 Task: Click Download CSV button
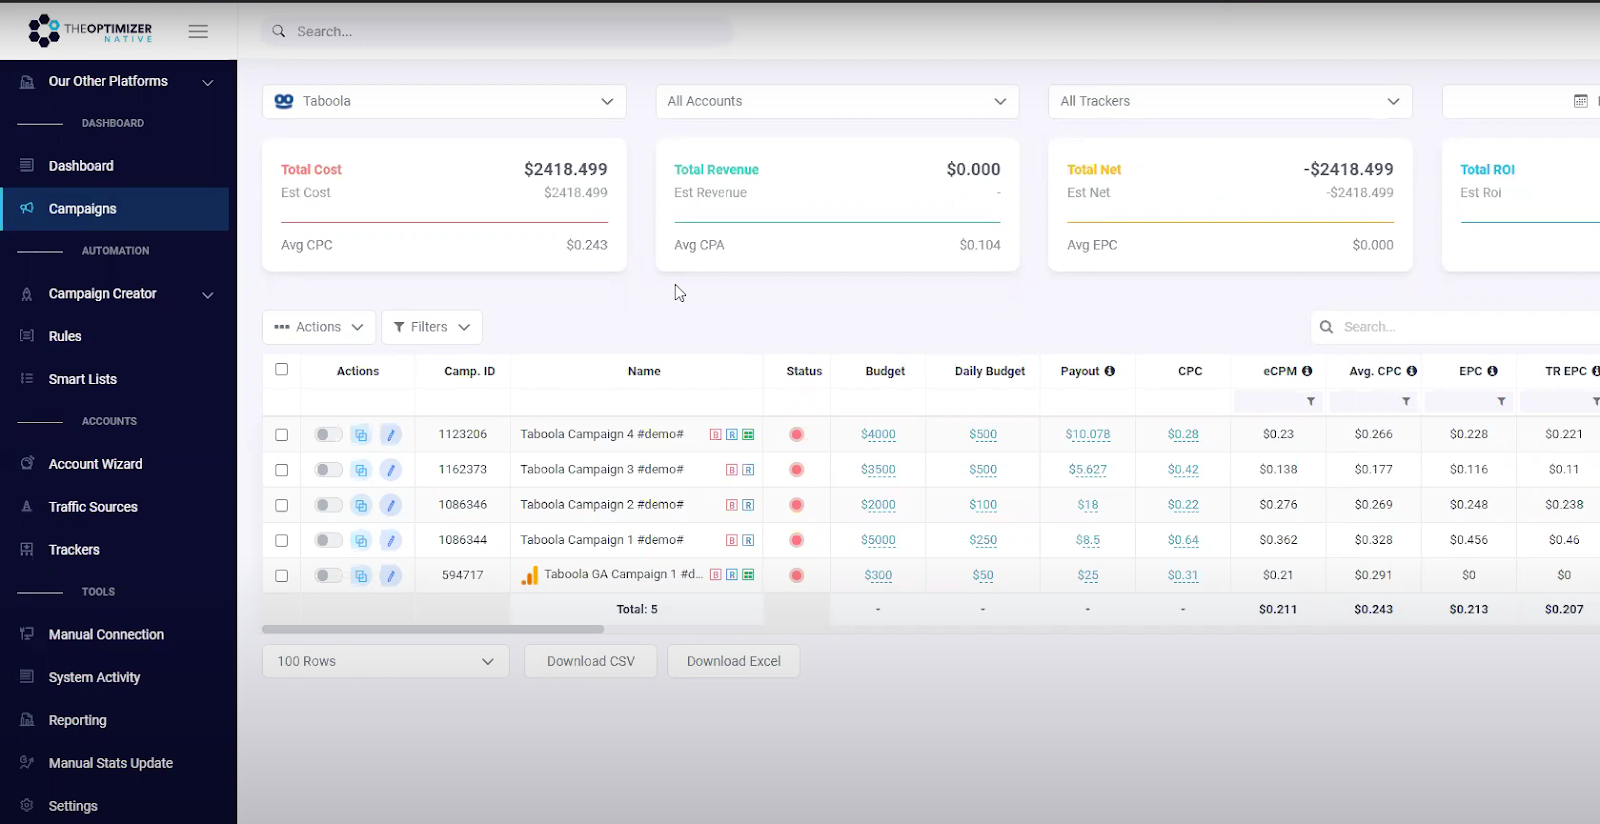coord(591,661)
